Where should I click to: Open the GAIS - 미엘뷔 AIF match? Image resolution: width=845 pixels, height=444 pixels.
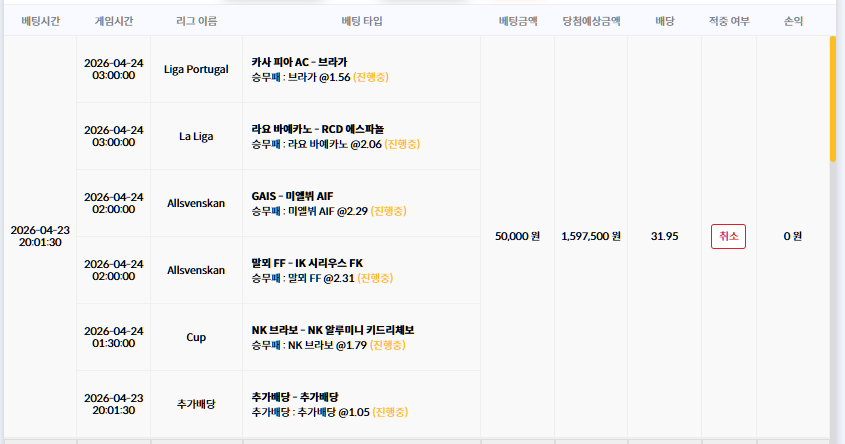292,196
